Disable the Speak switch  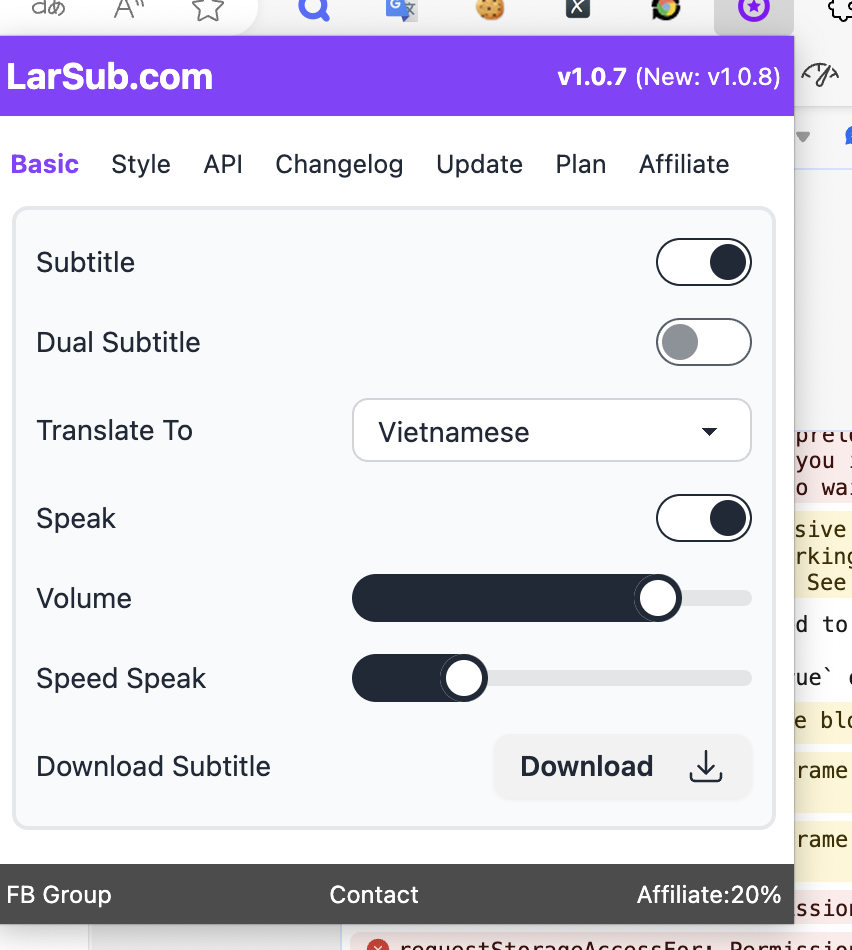click(704, 518)
